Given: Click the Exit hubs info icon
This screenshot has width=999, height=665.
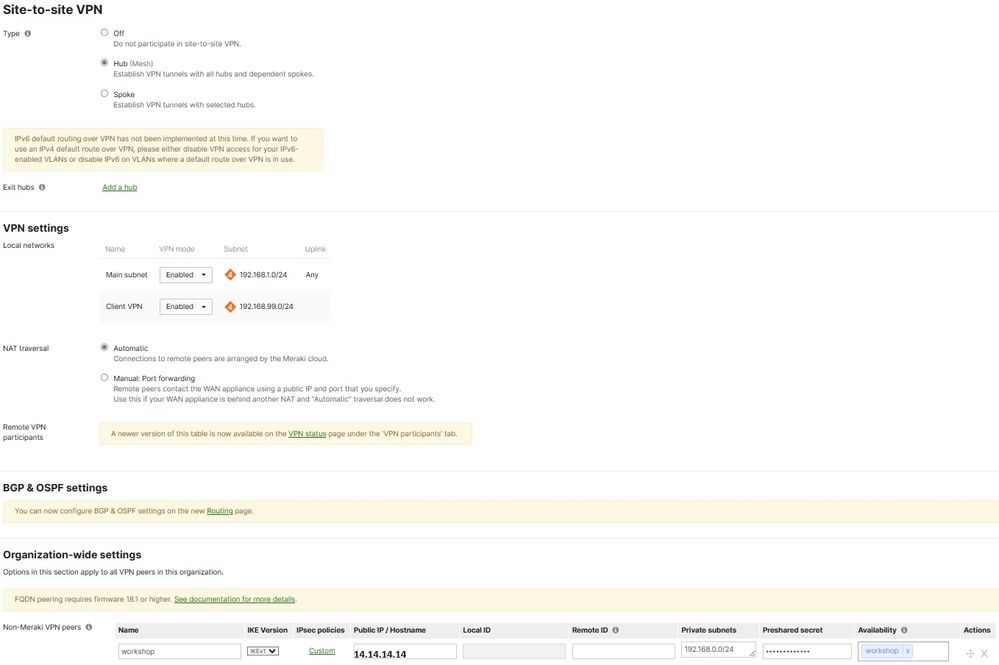Looking at the screenshot, I should [x=42, y=187].
